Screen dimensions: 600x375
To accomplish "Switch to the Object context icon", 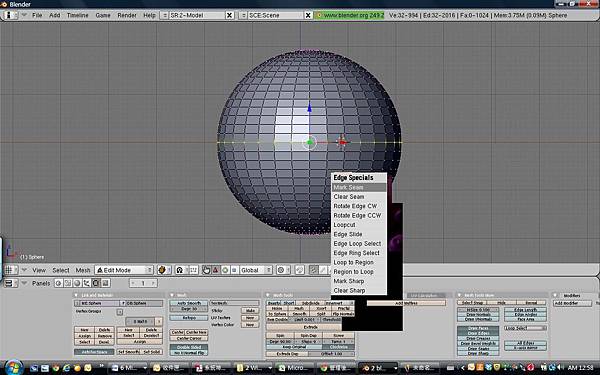I will (86, 283).
